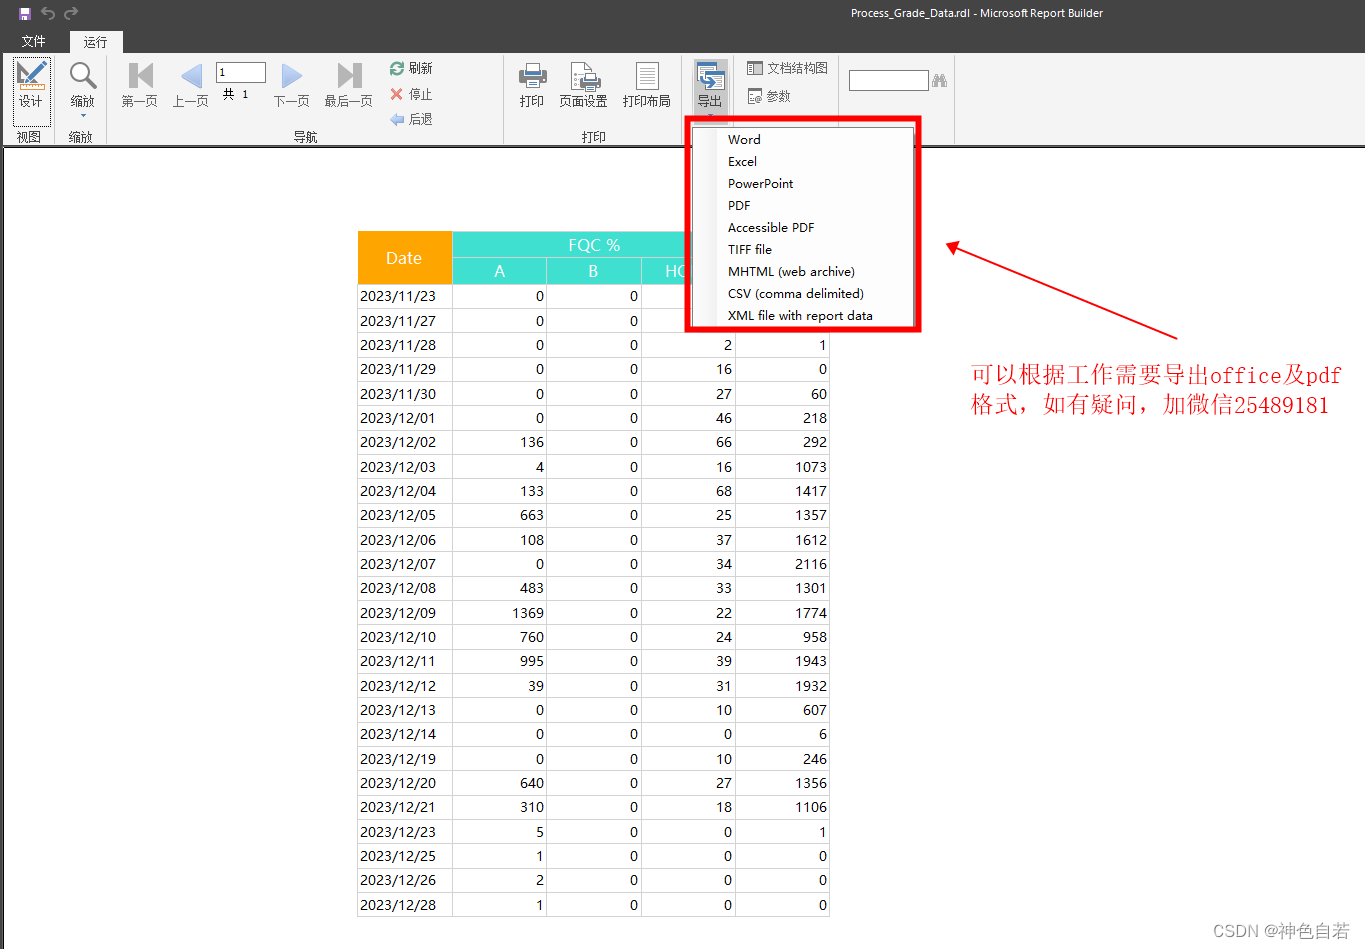Select MHTML (web archive) export

tap(803, 271)
